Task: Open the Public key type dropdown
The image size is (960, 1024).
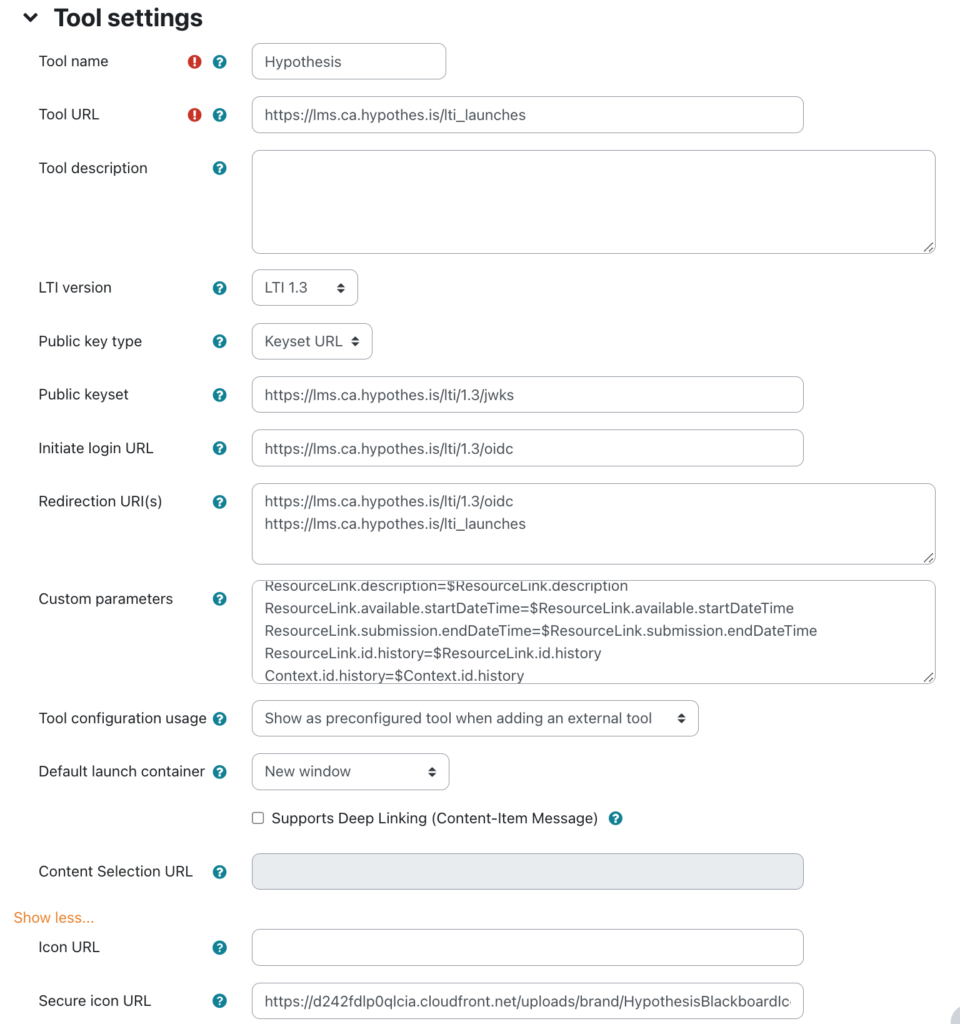Action: pyautogui.click(x=312, y=341)
